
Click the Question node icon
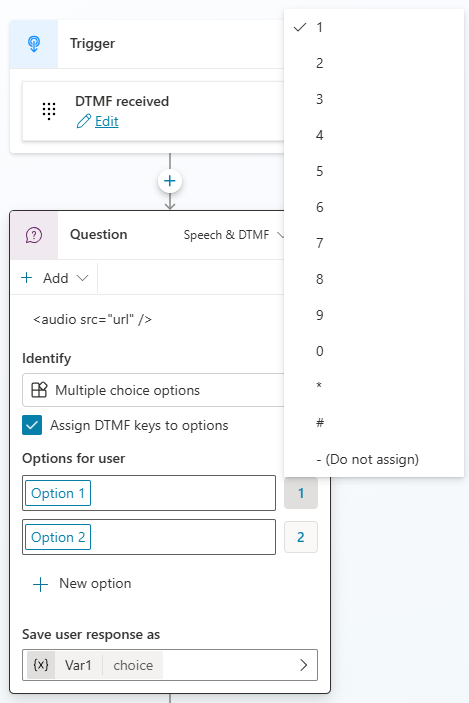34,235
